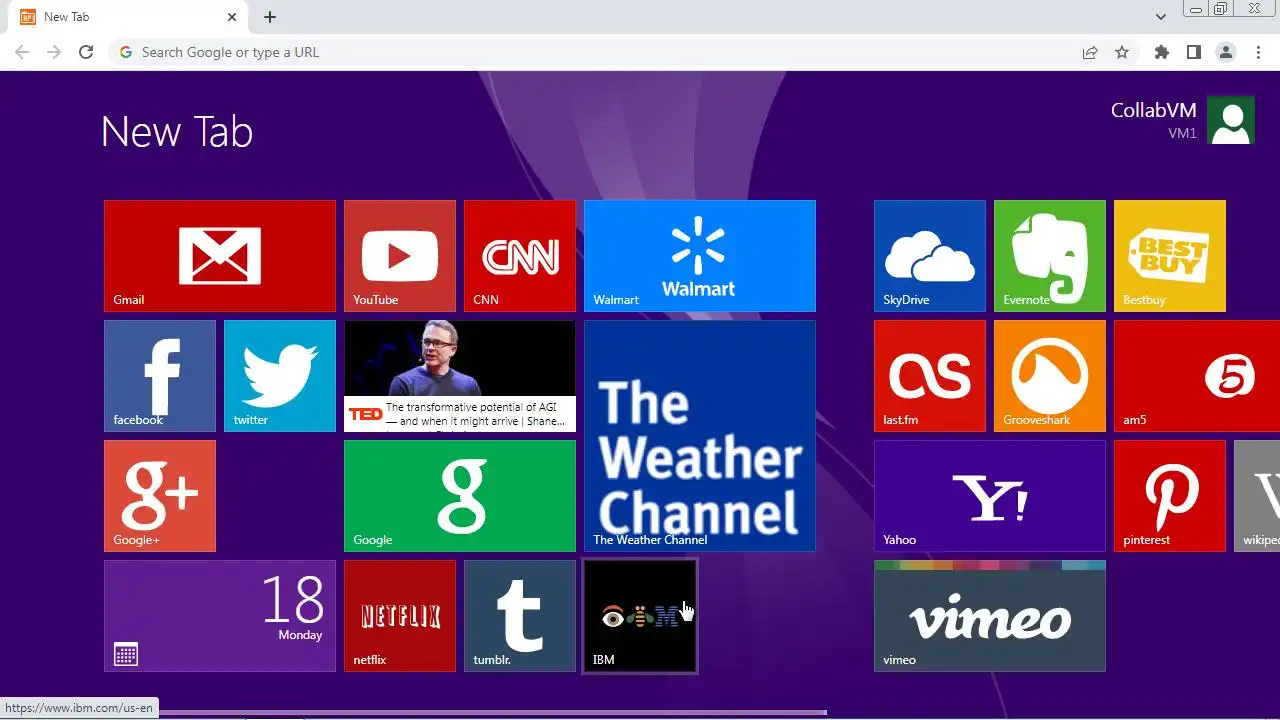The height and width of the screenshot is (720, 1280).
Task: Open the partially visible Wikipedia tile
Action: point(1257,496)
